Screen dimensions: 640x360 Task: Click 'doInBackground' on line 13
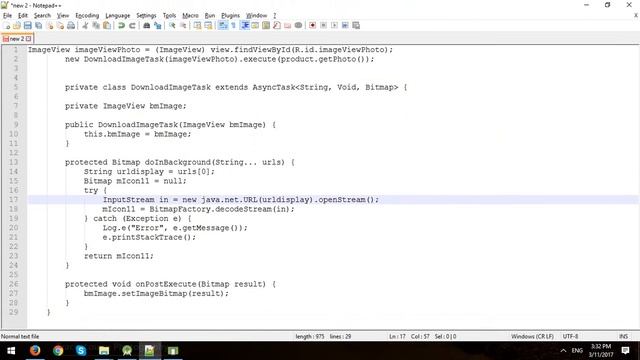(178, 162)
